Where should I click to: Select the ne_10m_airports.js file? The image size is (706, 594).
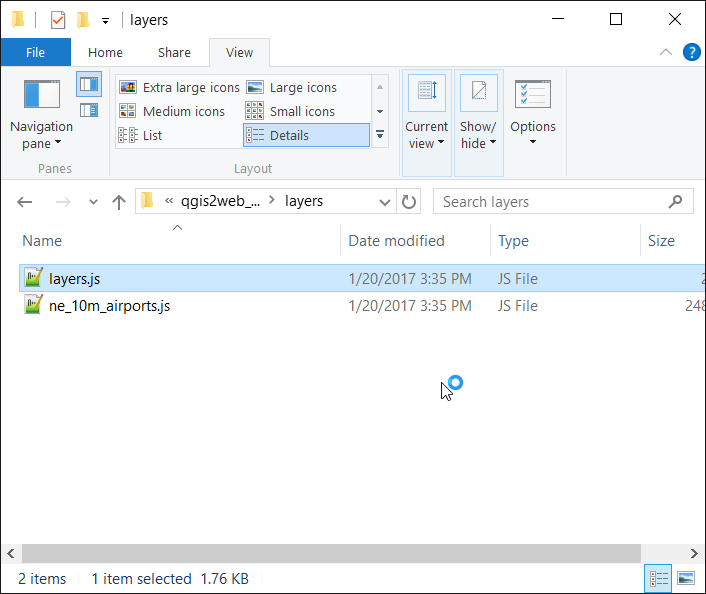coord(109,306)
